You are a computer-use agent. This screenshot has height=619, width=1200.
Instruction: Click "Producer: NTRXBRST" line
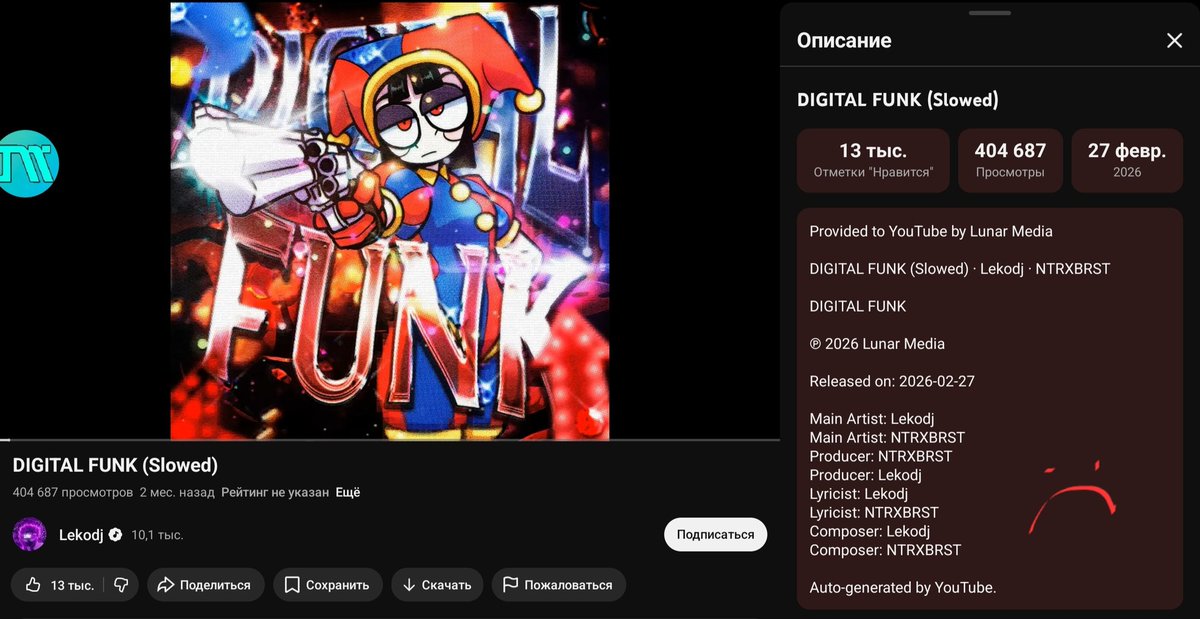pyautogui.click(x=881, y=456)
